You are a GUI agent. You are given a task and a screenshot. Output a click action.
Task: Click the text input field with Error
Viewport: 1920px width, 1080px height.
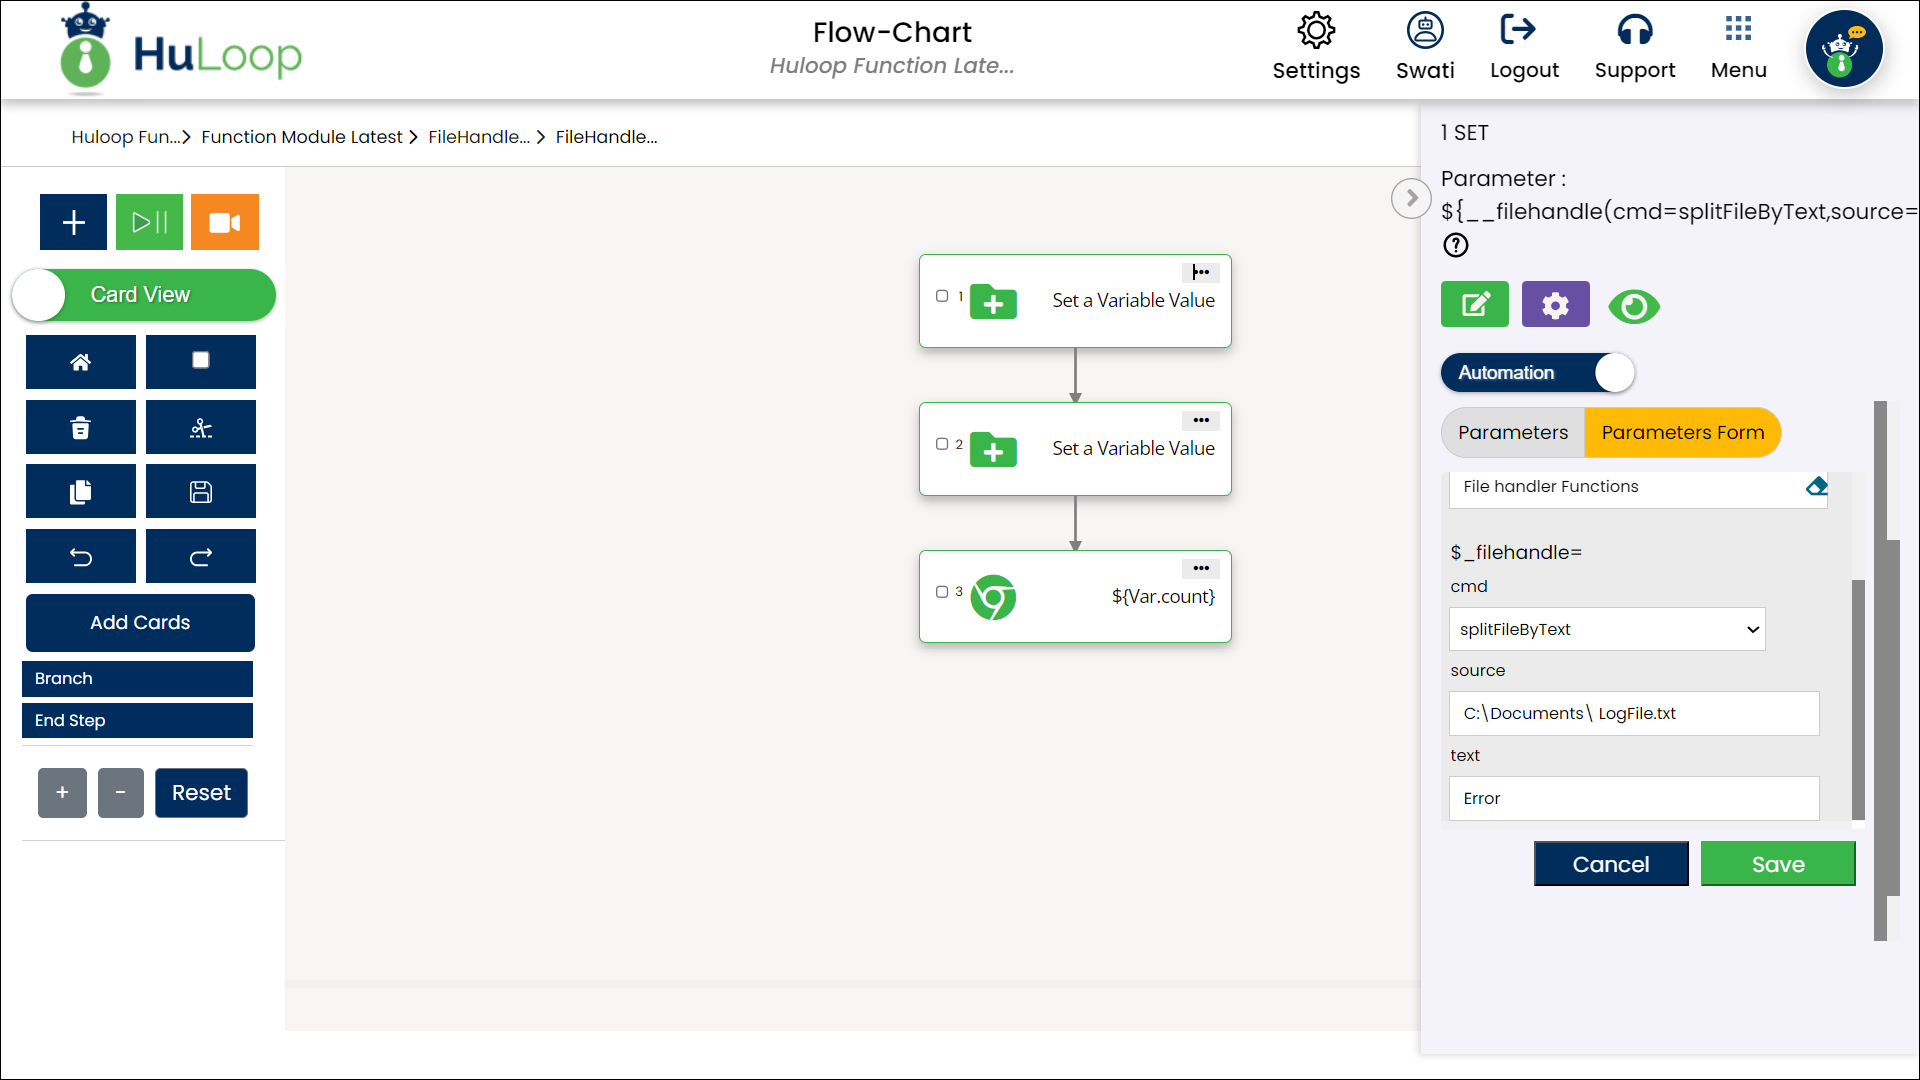pos(1634,799)
